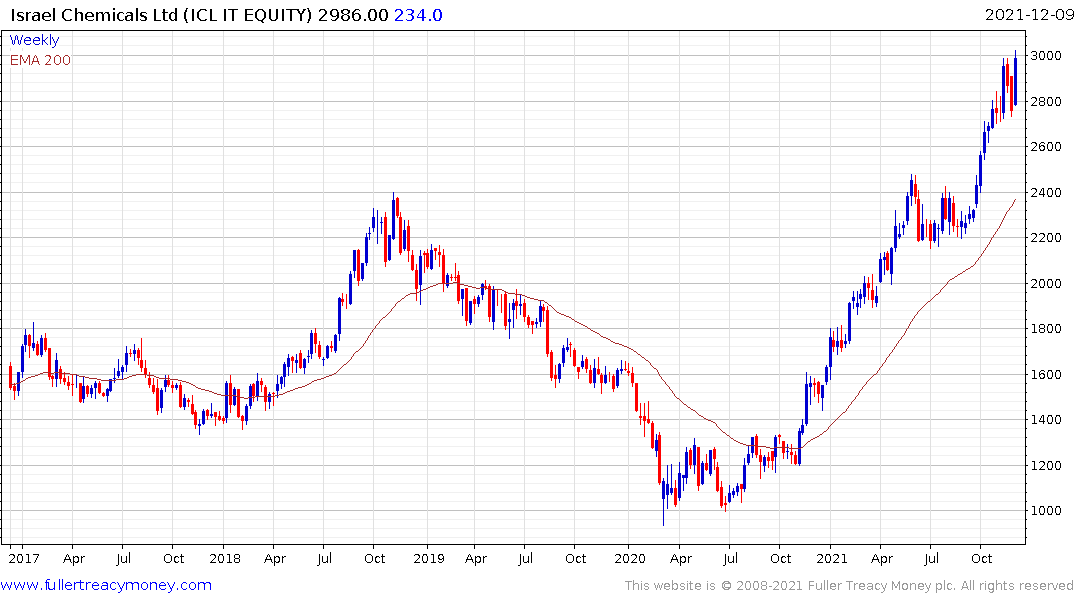The width and height of the screenshot is (1075, 600).
Task: Click the Weekly interval label
Action: pos(34,40)
